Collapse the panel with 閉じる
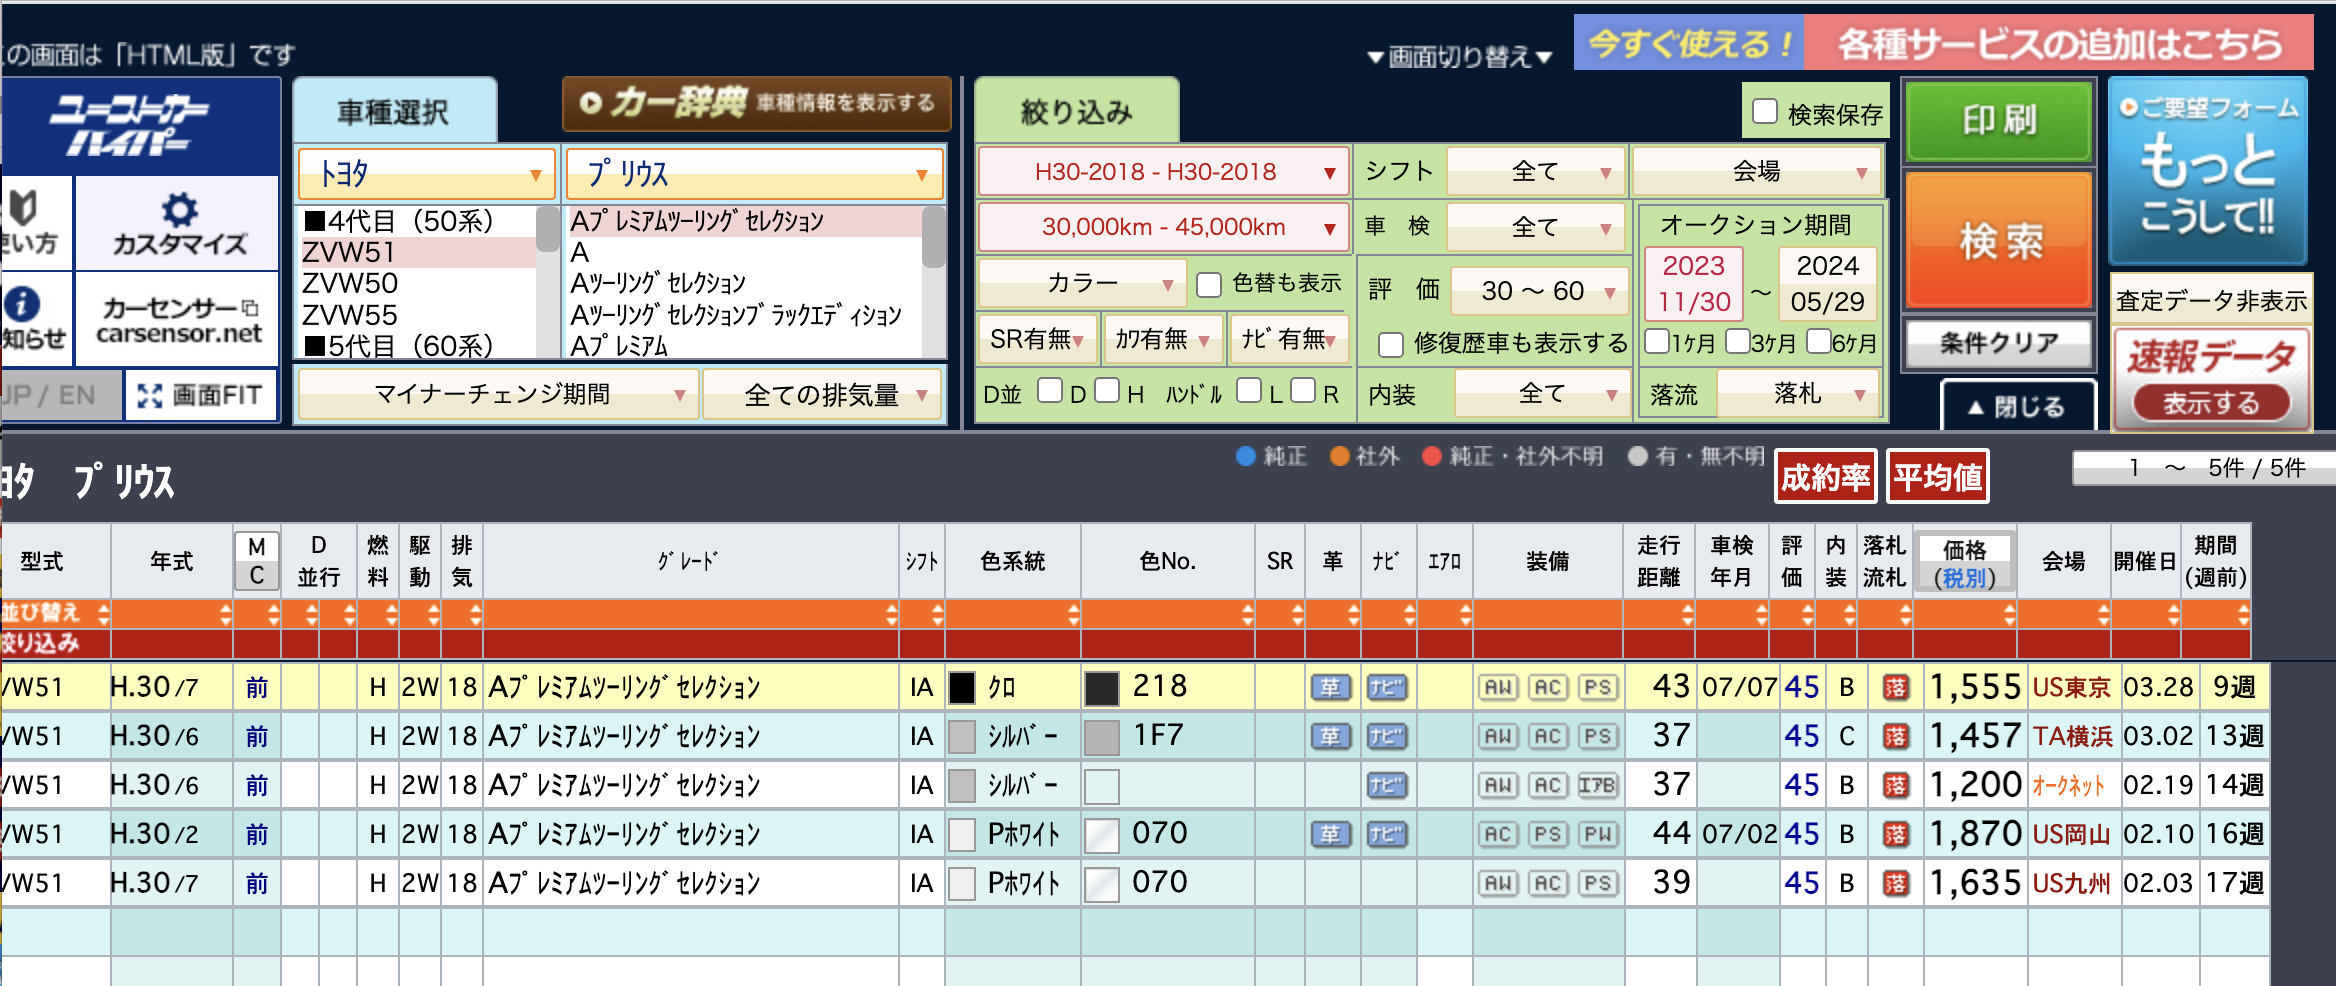Image resolution: width=2336 pixels, height=986 pixels. 2017,407
